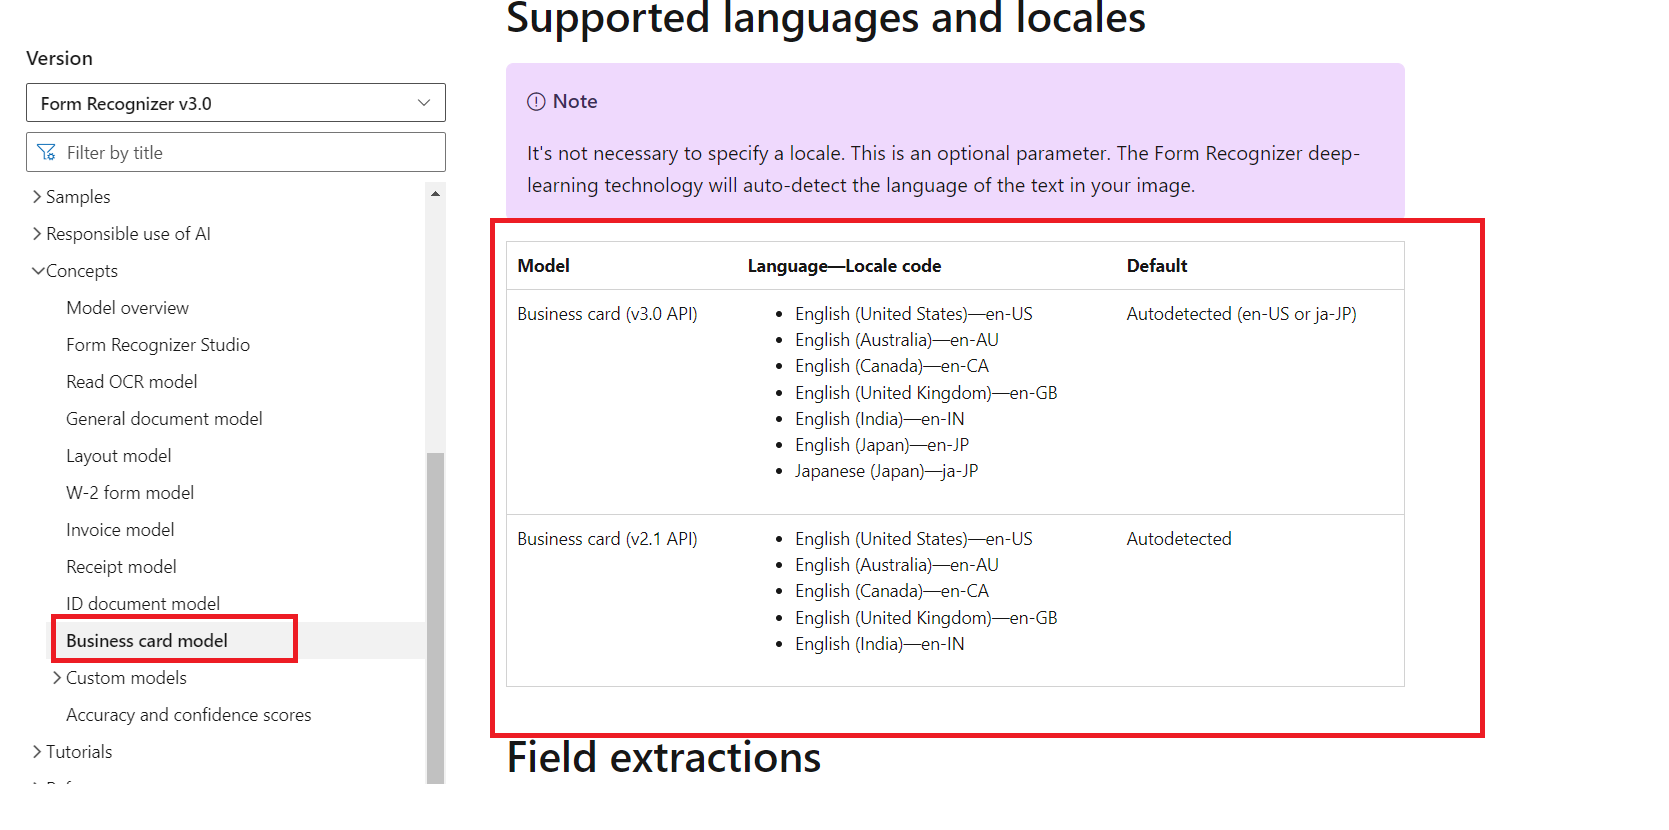Open the Model overview page

127,308
